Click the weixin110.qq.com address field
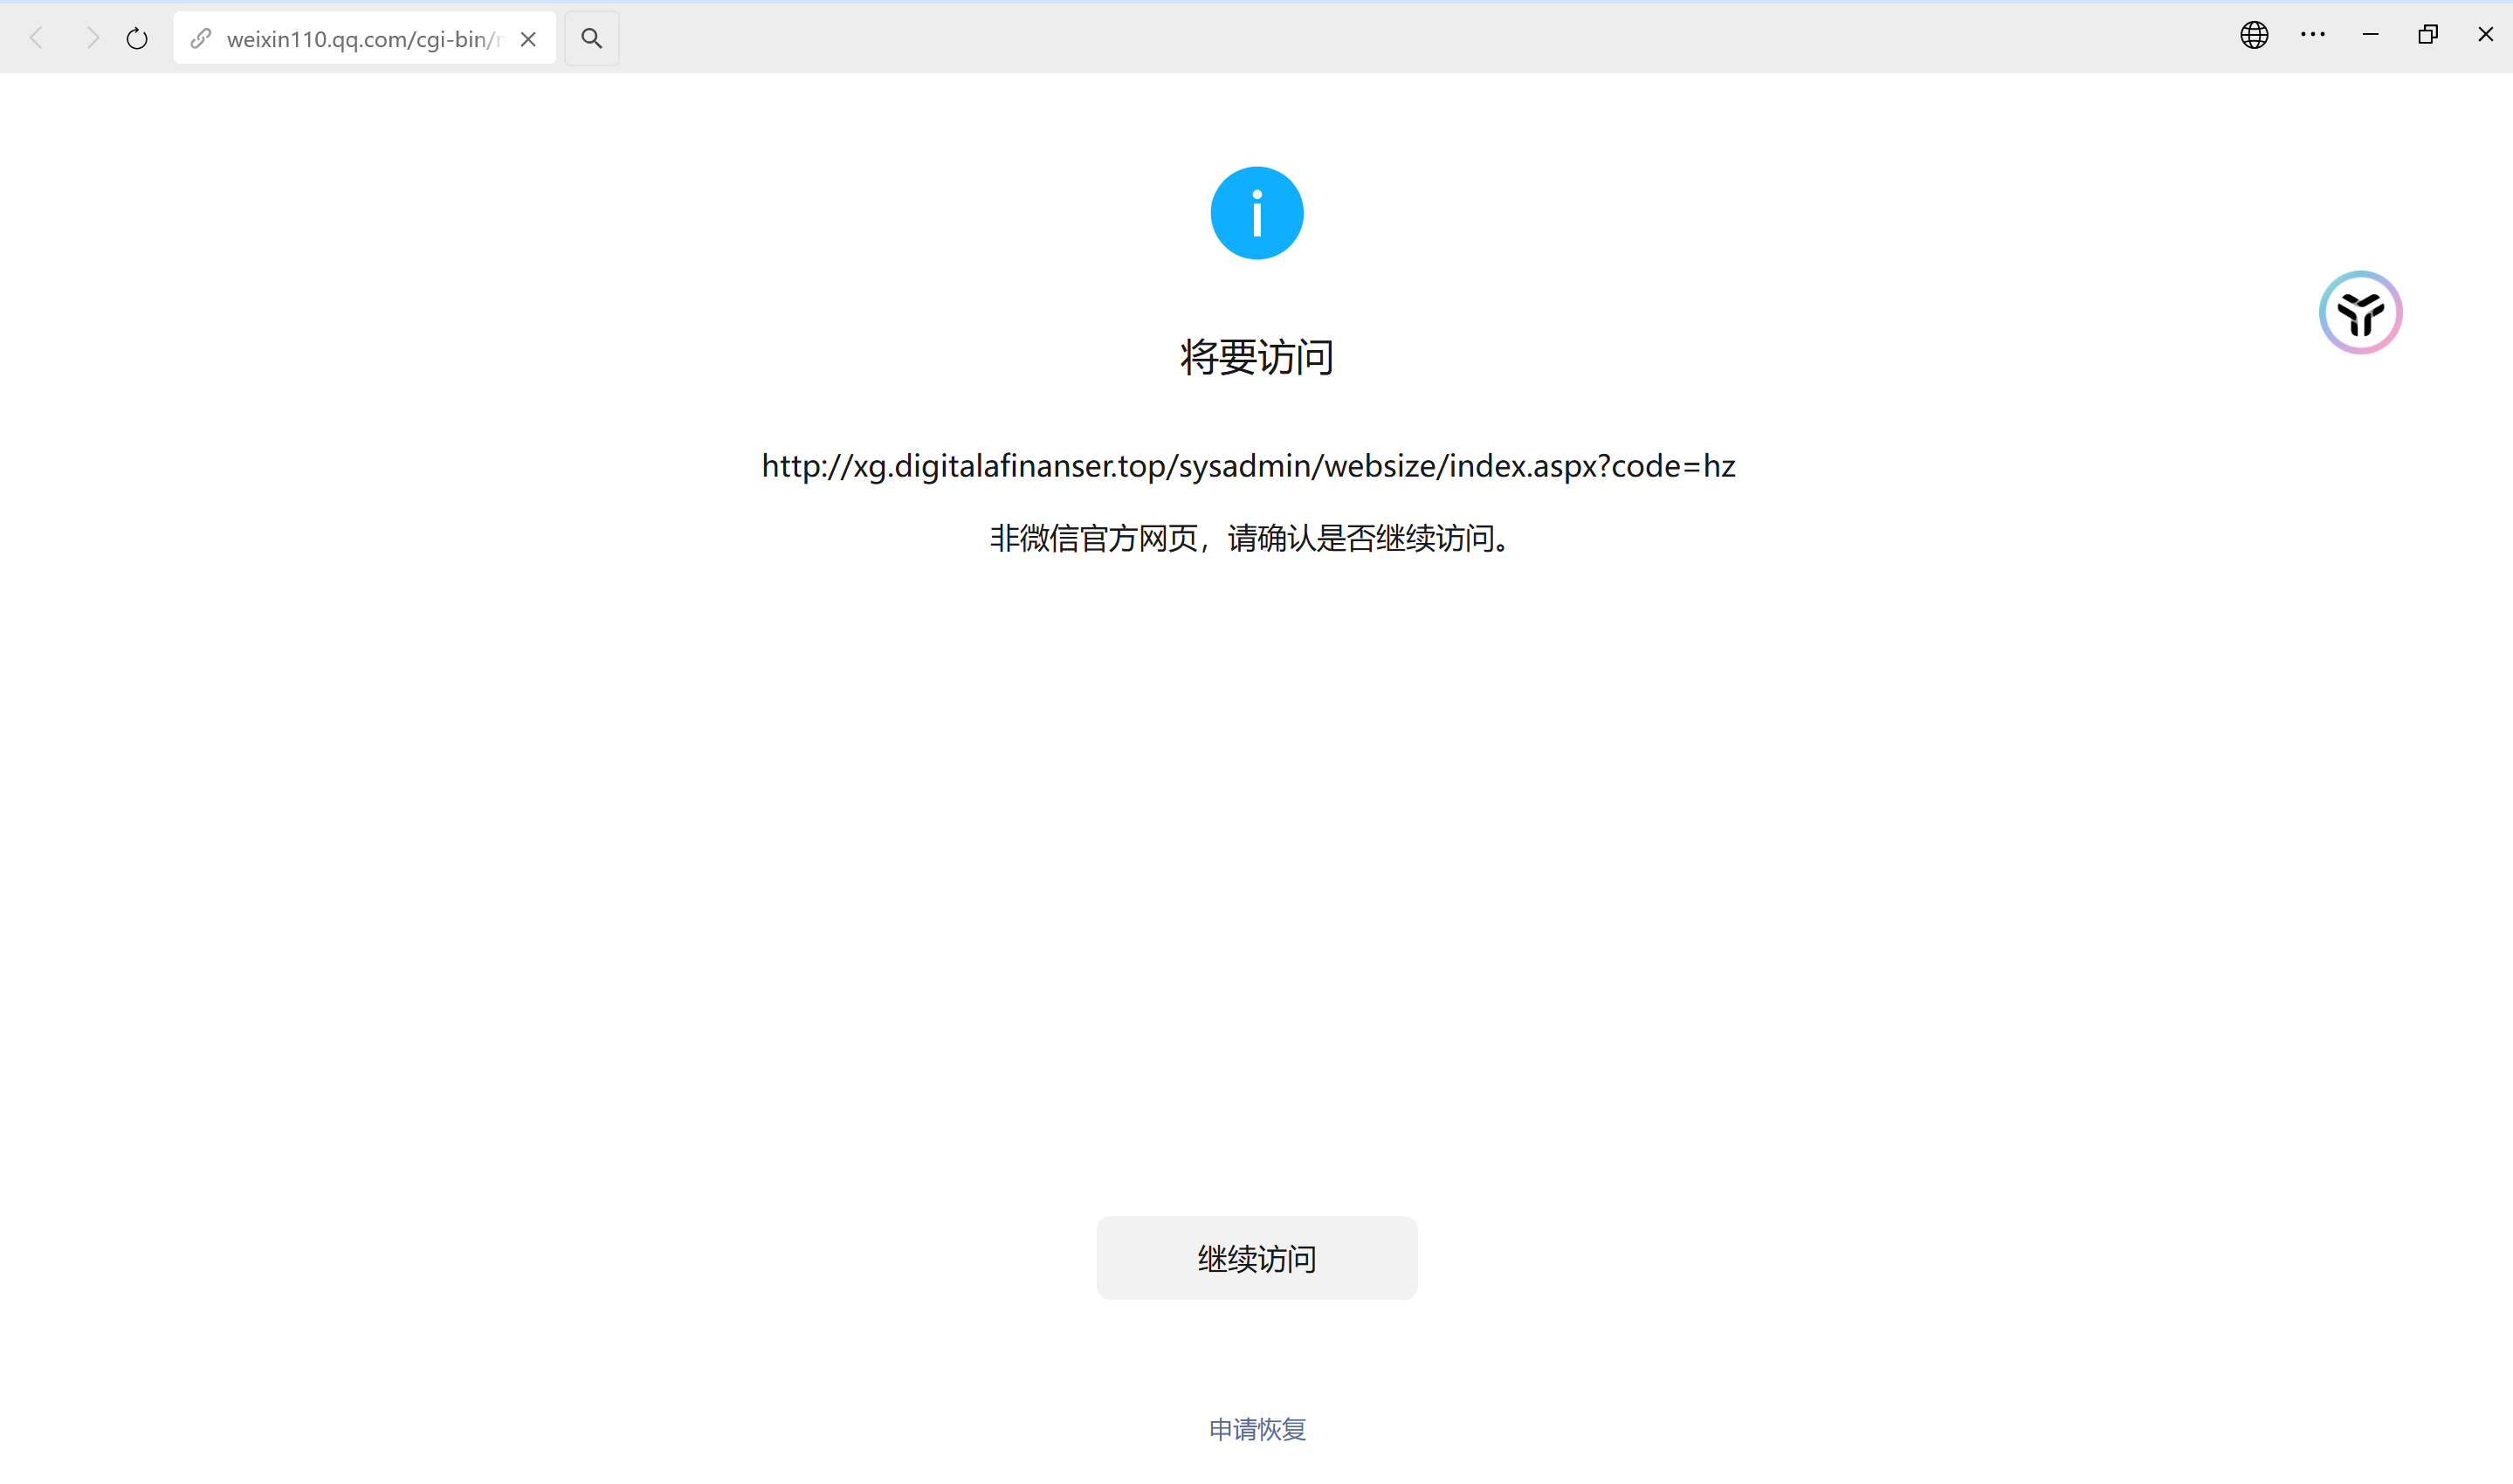This screenshot has height=1484, width=2513. [x=365, y=39]
